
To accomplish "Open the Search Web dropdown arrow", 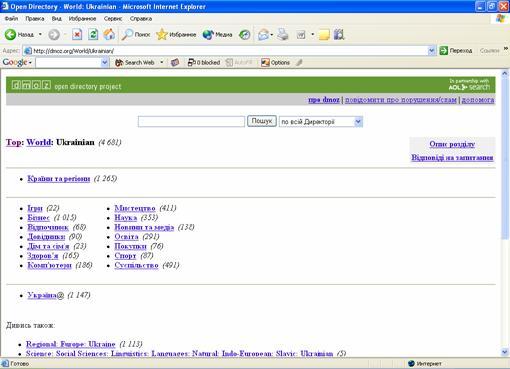I will pyautogui.click(x=162, y=62).
